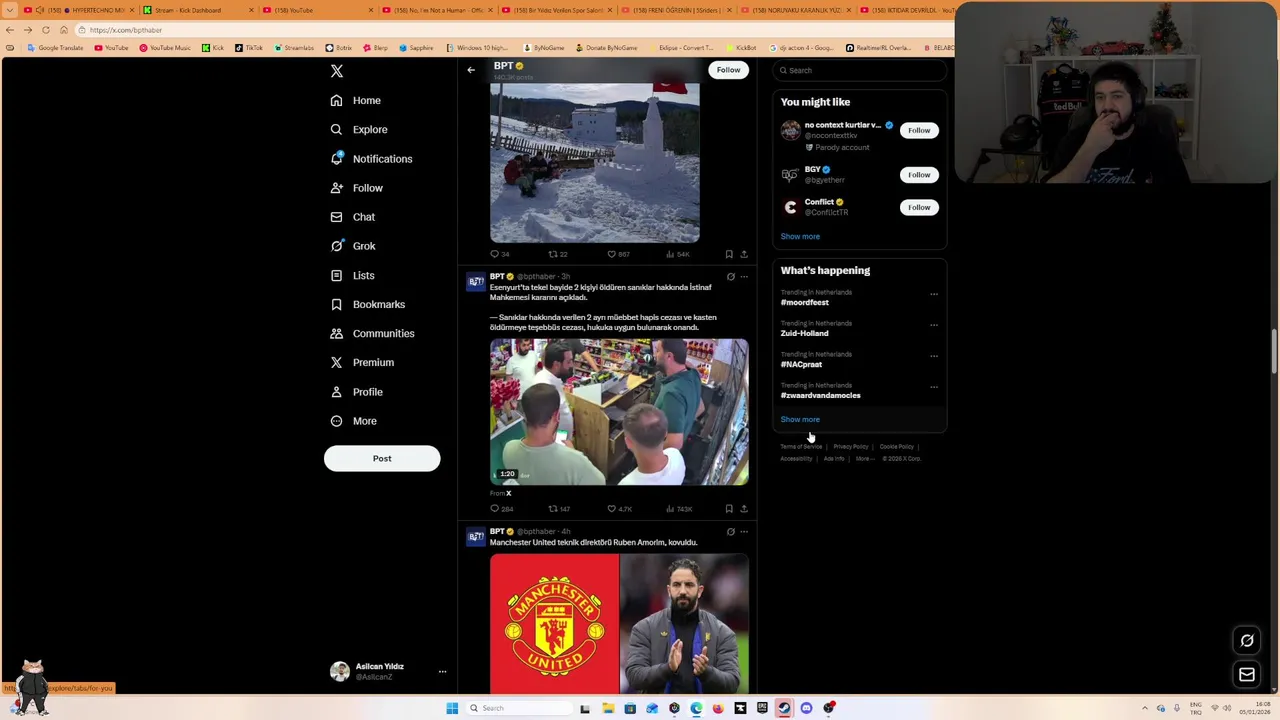Image resolution: width=1280 pixels, height=720 pixels.
Task: Follow the Conflict account
Action: (919, 207)
